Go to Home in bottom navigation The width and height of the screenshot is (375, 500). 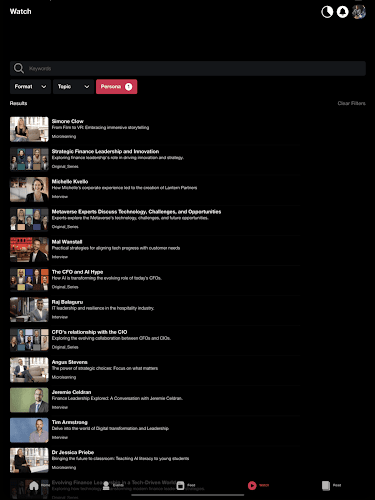tap(34, 485)
